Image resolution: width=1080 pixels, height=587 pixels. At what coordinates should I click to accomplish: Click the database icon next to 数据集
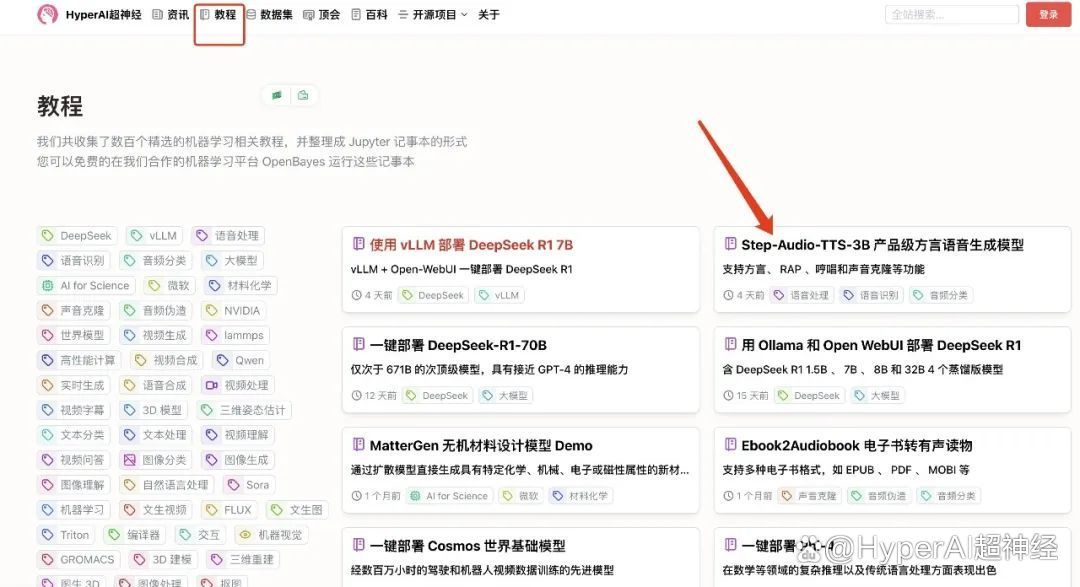251,15
